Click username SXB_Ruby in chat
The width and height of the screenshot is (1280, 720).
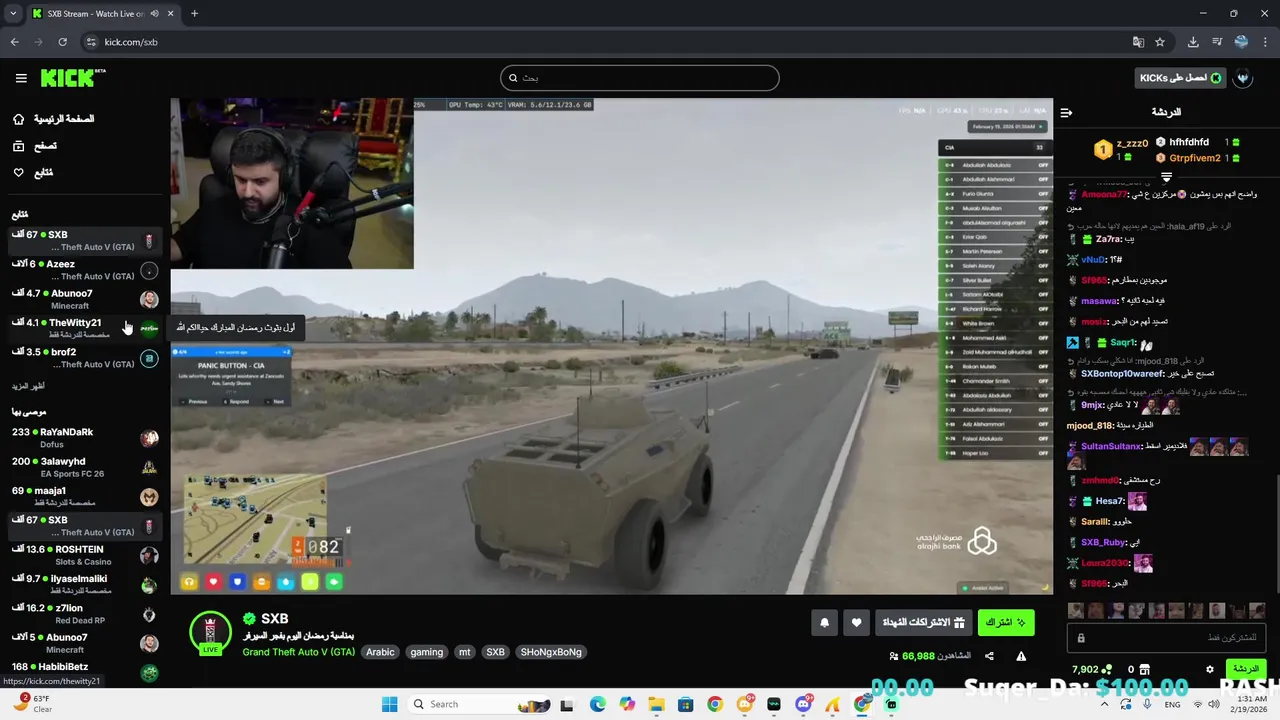click(x=1103, y=542)
